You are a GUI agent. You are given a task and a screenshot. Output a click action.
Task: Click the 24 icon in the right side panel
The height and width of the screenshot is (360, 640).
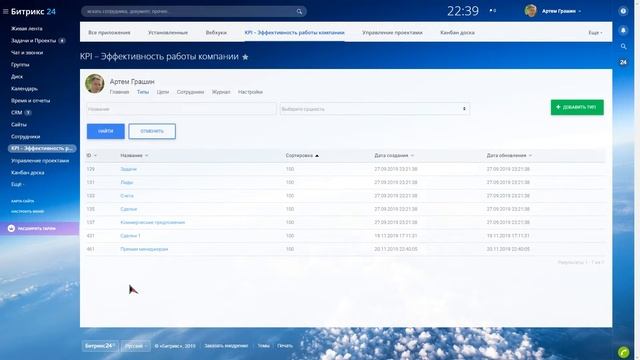[x=623, y=62]
